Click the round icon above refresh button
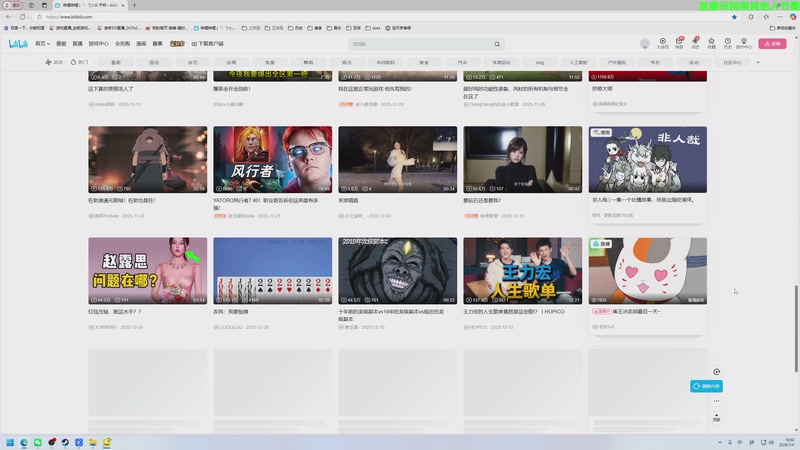The height and width of the screenshot is (450, 800). point(716,372)
